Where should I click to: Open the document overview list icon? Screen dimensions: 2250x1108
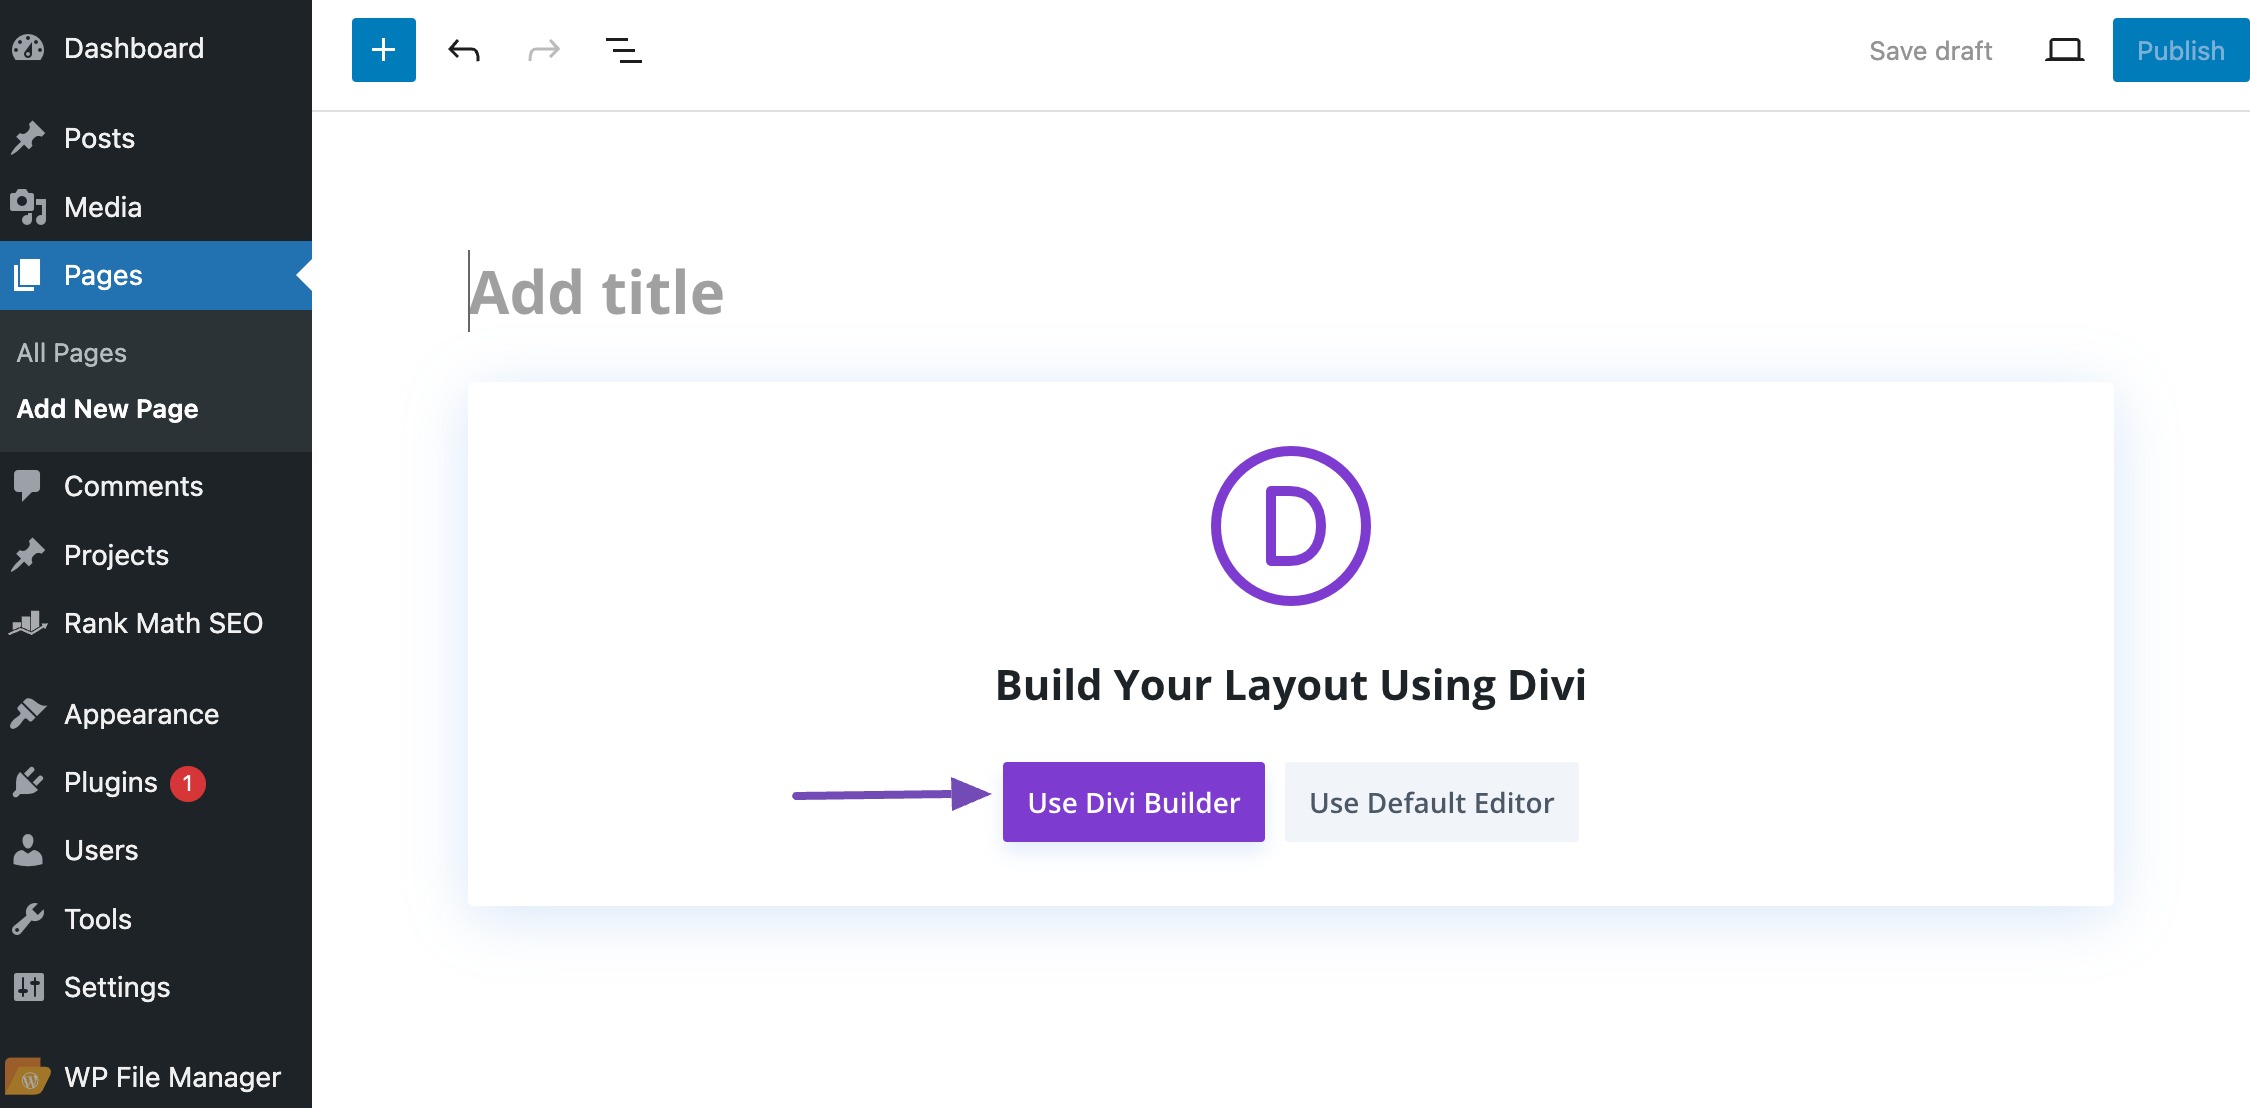(x=624, y=50)
